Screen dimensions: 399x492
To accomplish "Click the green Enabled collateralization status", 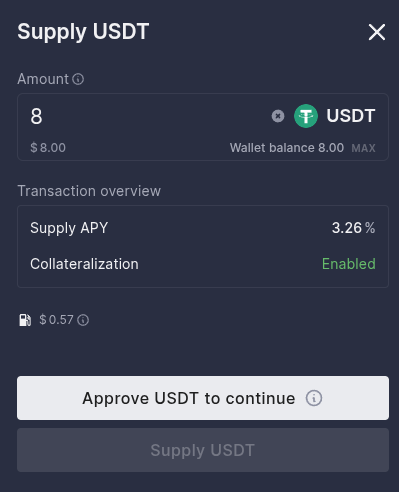I will pyautogui.click(x=349, y=264).
